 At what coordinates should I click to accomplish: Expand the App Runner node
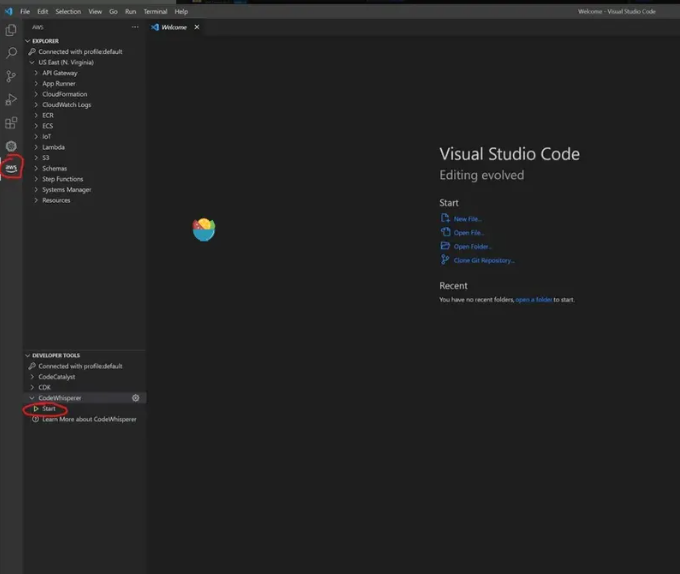click(36, 84)
